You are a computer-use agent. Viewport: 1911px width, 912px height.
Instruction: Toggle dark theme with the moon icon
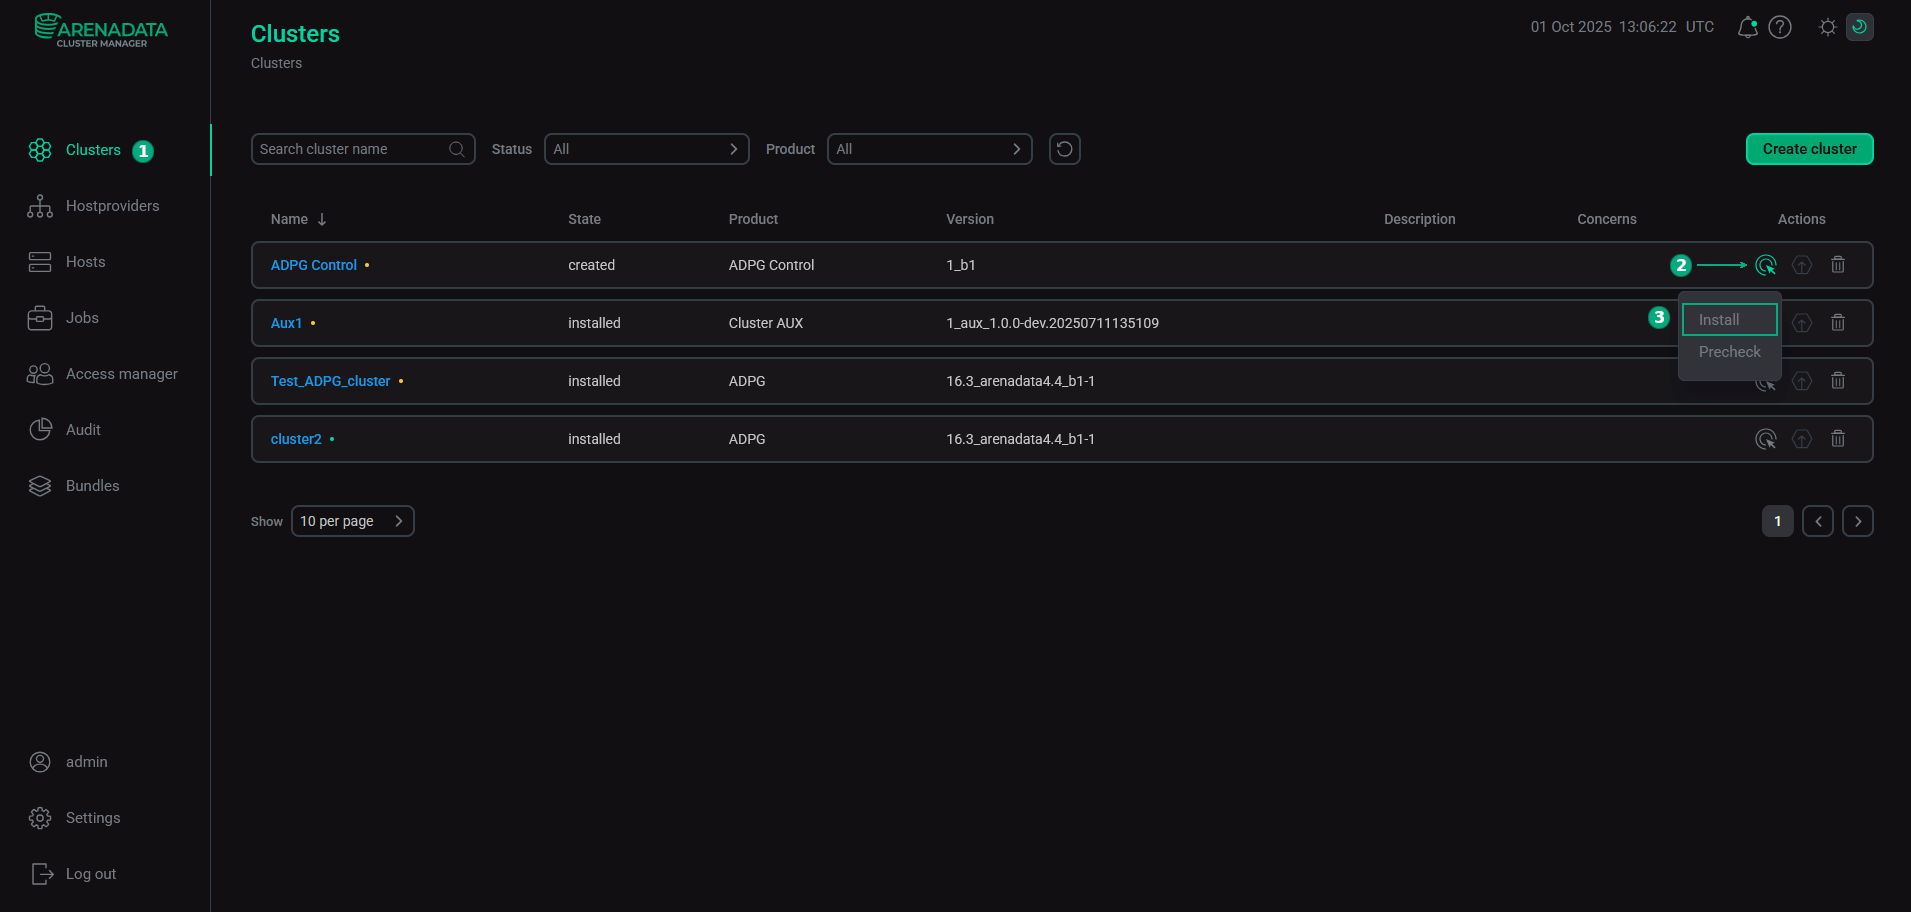coord(1859,27)
